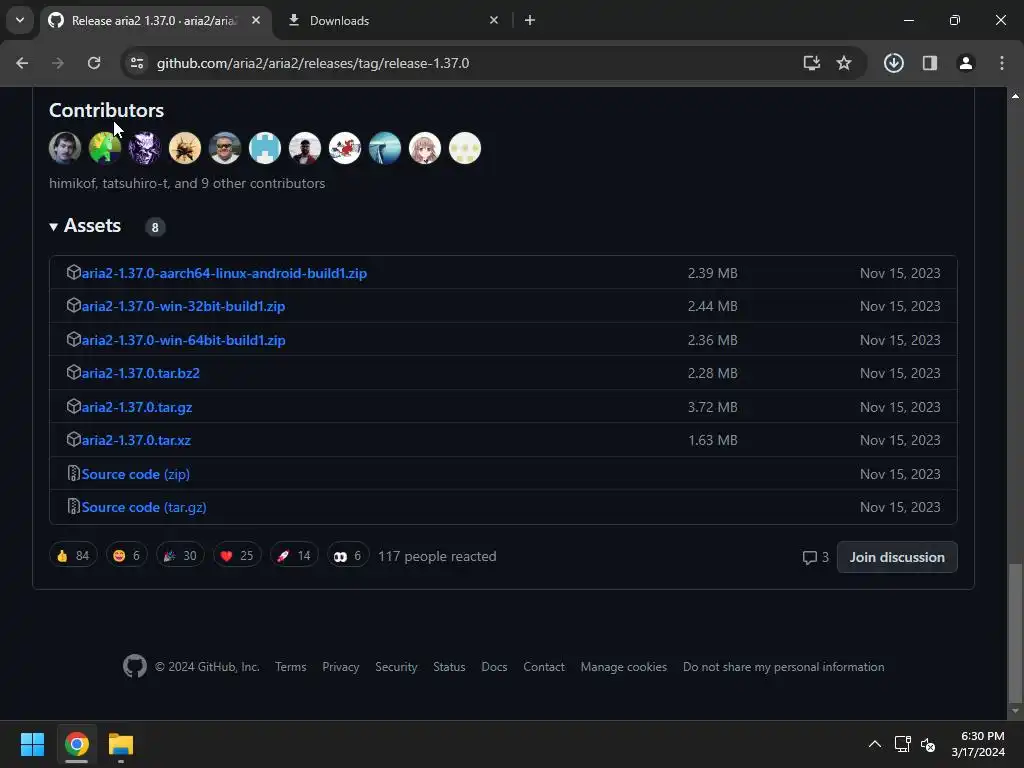
Task: Open the purple creature contributor avatar
Action: (x=144, y=148)
